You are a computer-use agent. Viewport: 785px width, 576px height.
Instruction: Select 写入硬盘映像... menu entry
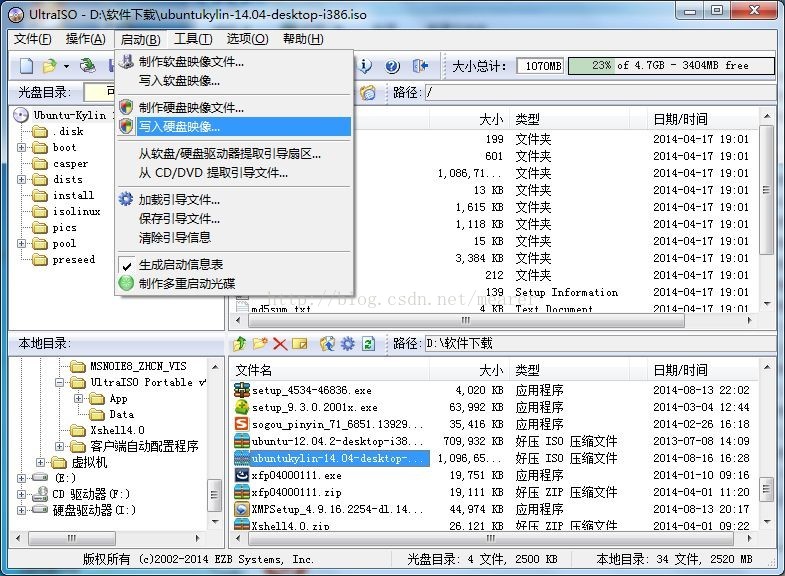pos(234,127)
